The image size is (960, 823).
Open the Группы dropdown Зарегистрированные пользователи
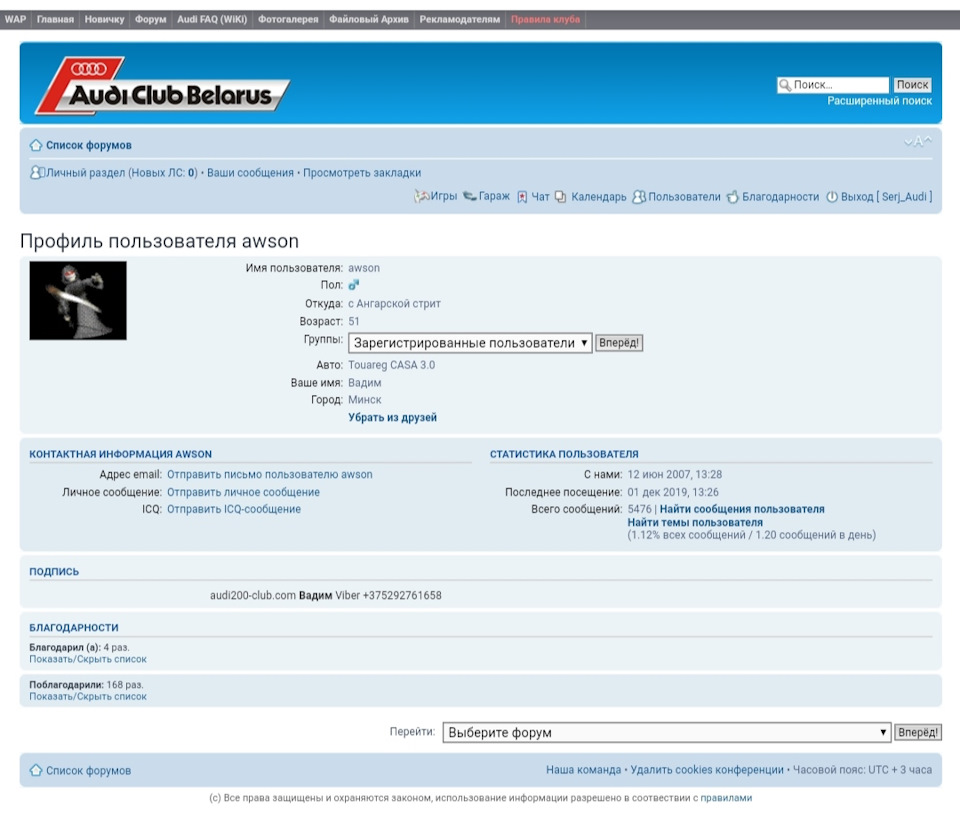(470, 343)
